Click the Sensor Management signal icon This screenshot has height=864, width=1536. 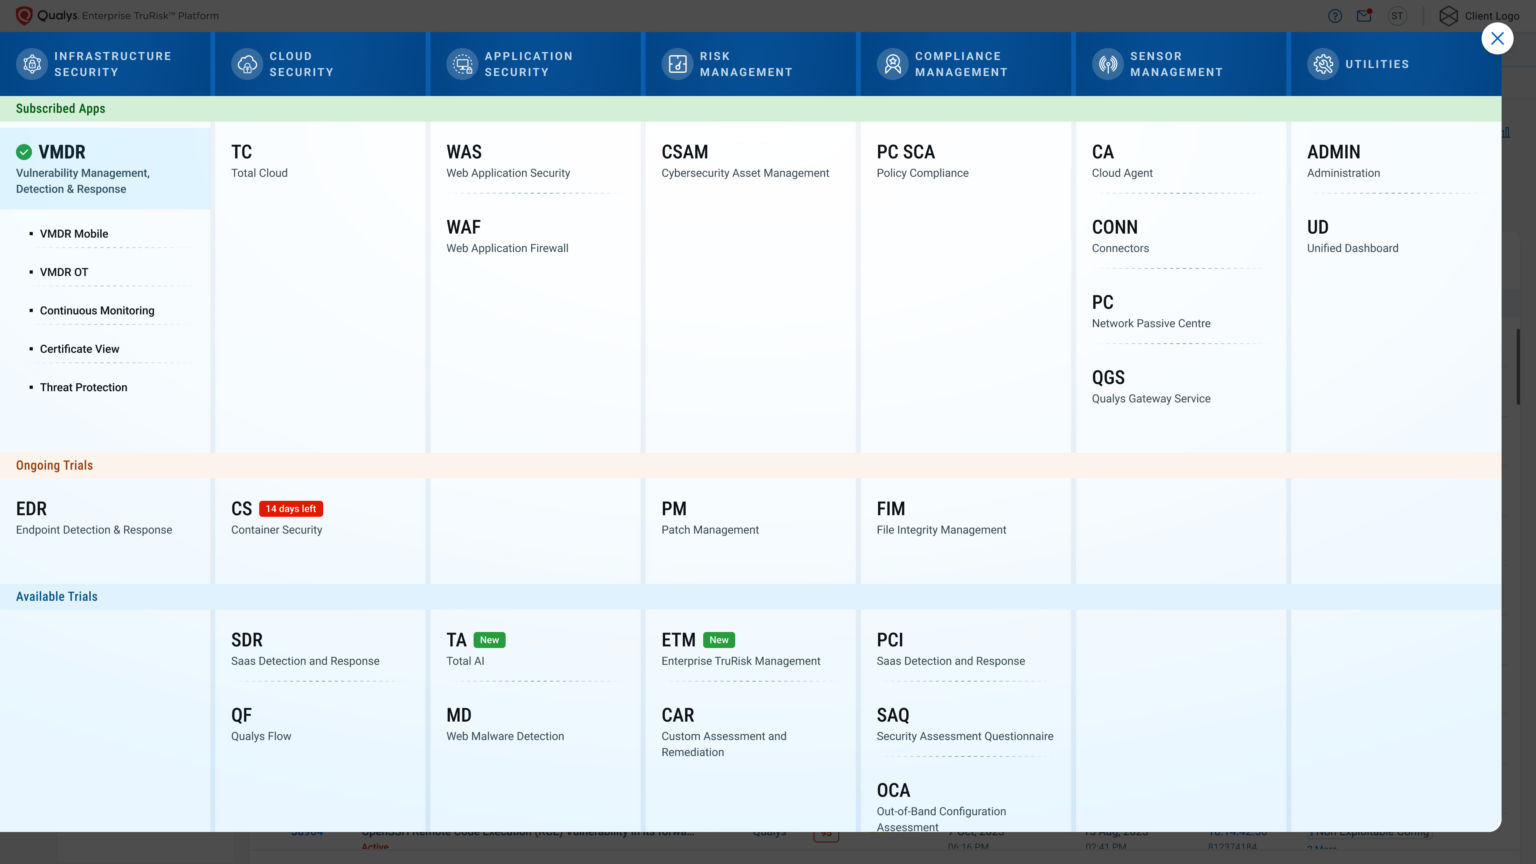[x=1108, y=63]
